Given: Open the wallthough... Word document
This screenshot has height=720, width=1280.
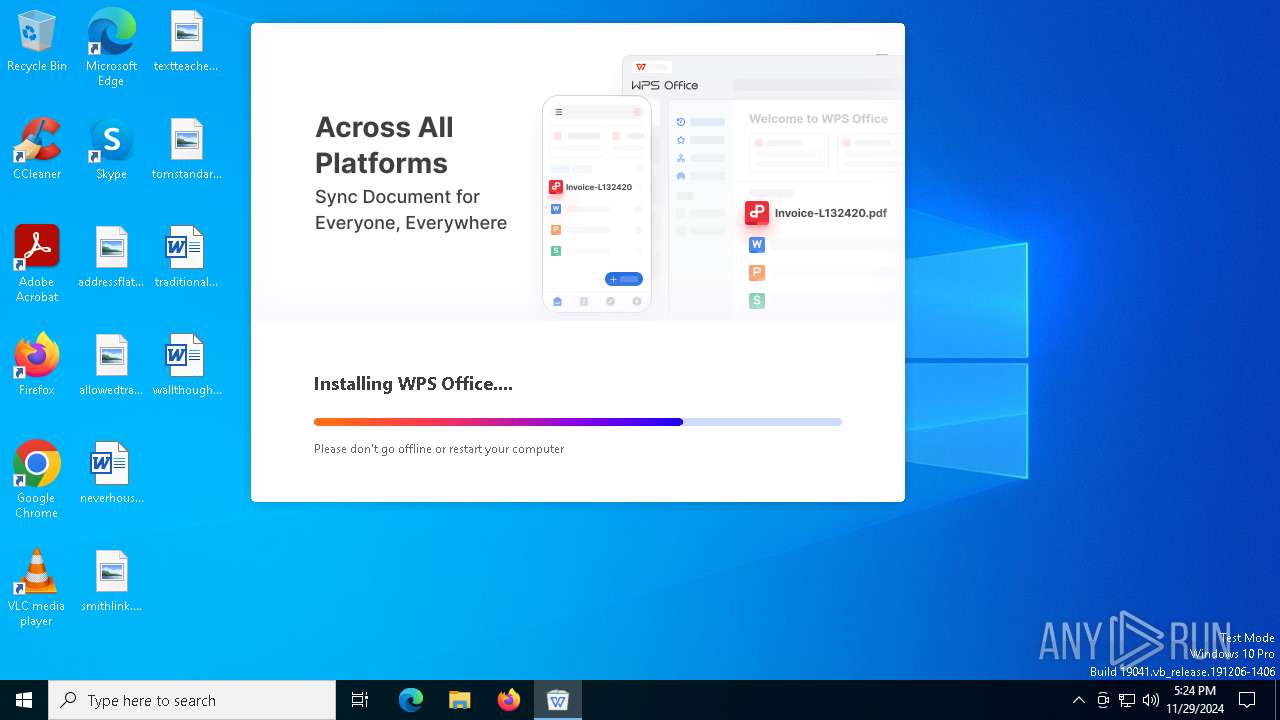Looking at the screenshot, I should tap(186, 365).
